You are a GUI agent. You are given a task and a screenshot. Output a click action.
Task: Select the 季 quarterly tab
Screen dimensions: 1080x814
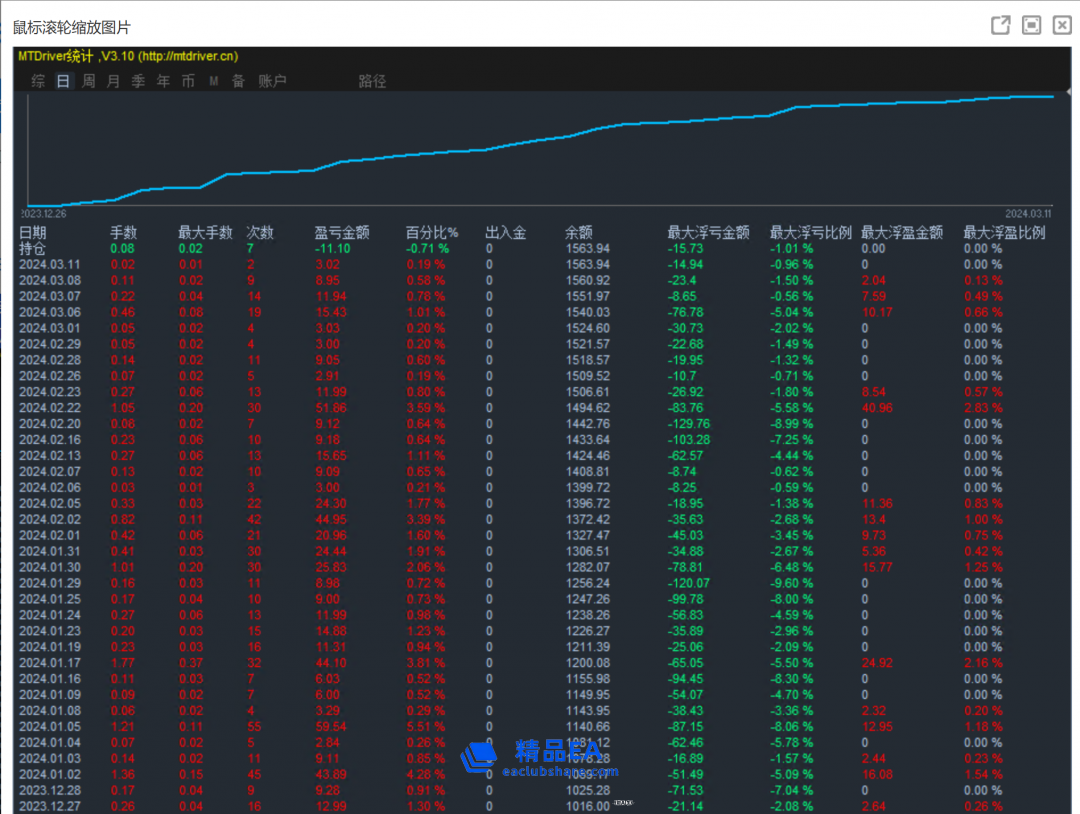click(138, 81)
